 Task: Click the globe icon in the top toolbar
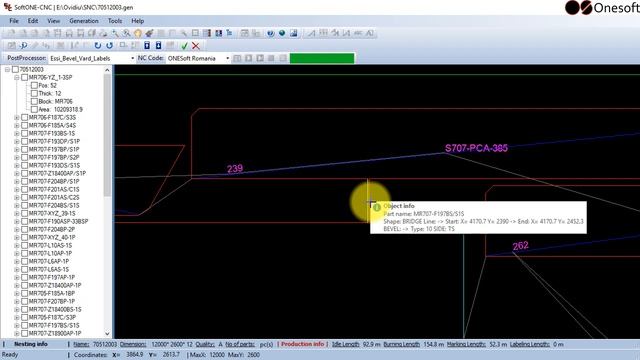[282, 33]
